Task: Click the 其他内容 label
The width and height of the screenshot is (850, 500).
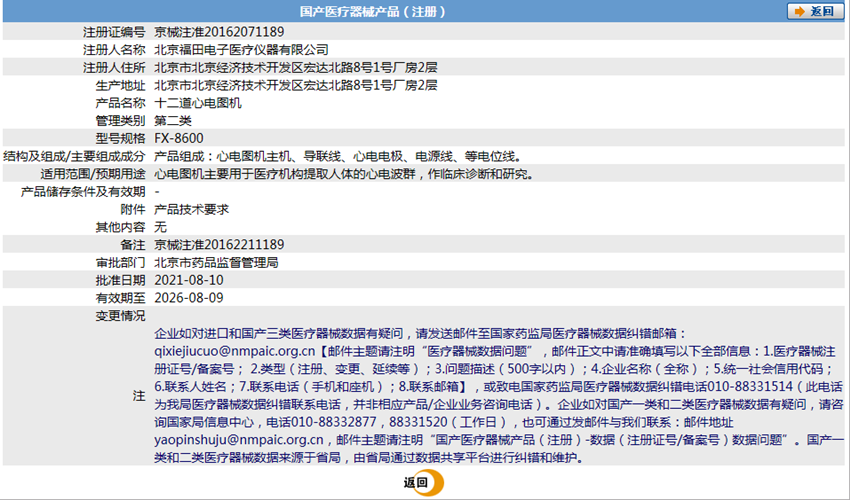Action: (x=120, y=227)
